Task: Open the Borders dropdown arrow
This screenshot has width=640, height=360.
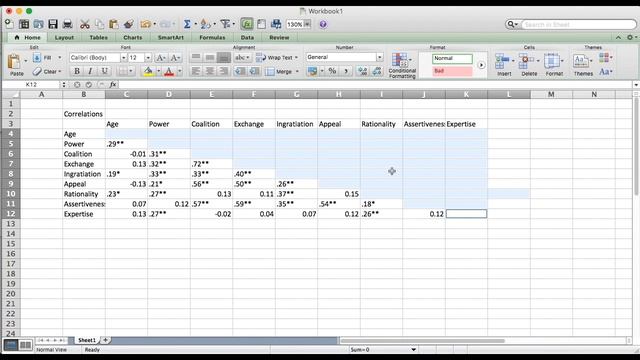Action: tap(131, 71)
